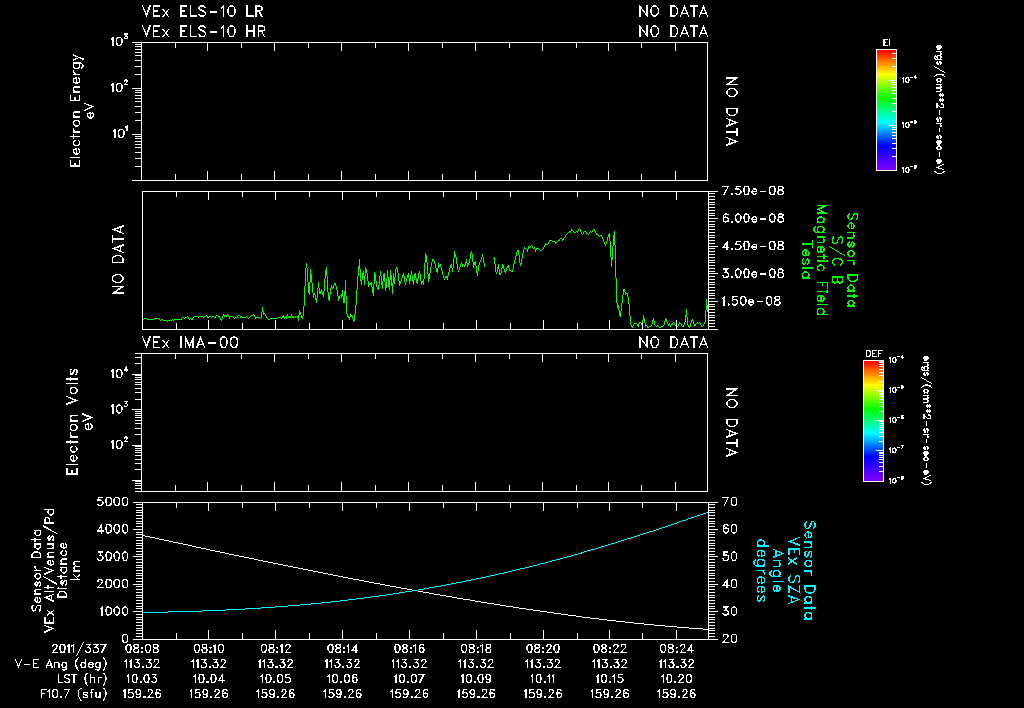The height and width of the screenshot is (708, 1024).
Task: Click 'NO DATA' beside the VEx ELS-10 LR title
Action: tap(673, 11)
